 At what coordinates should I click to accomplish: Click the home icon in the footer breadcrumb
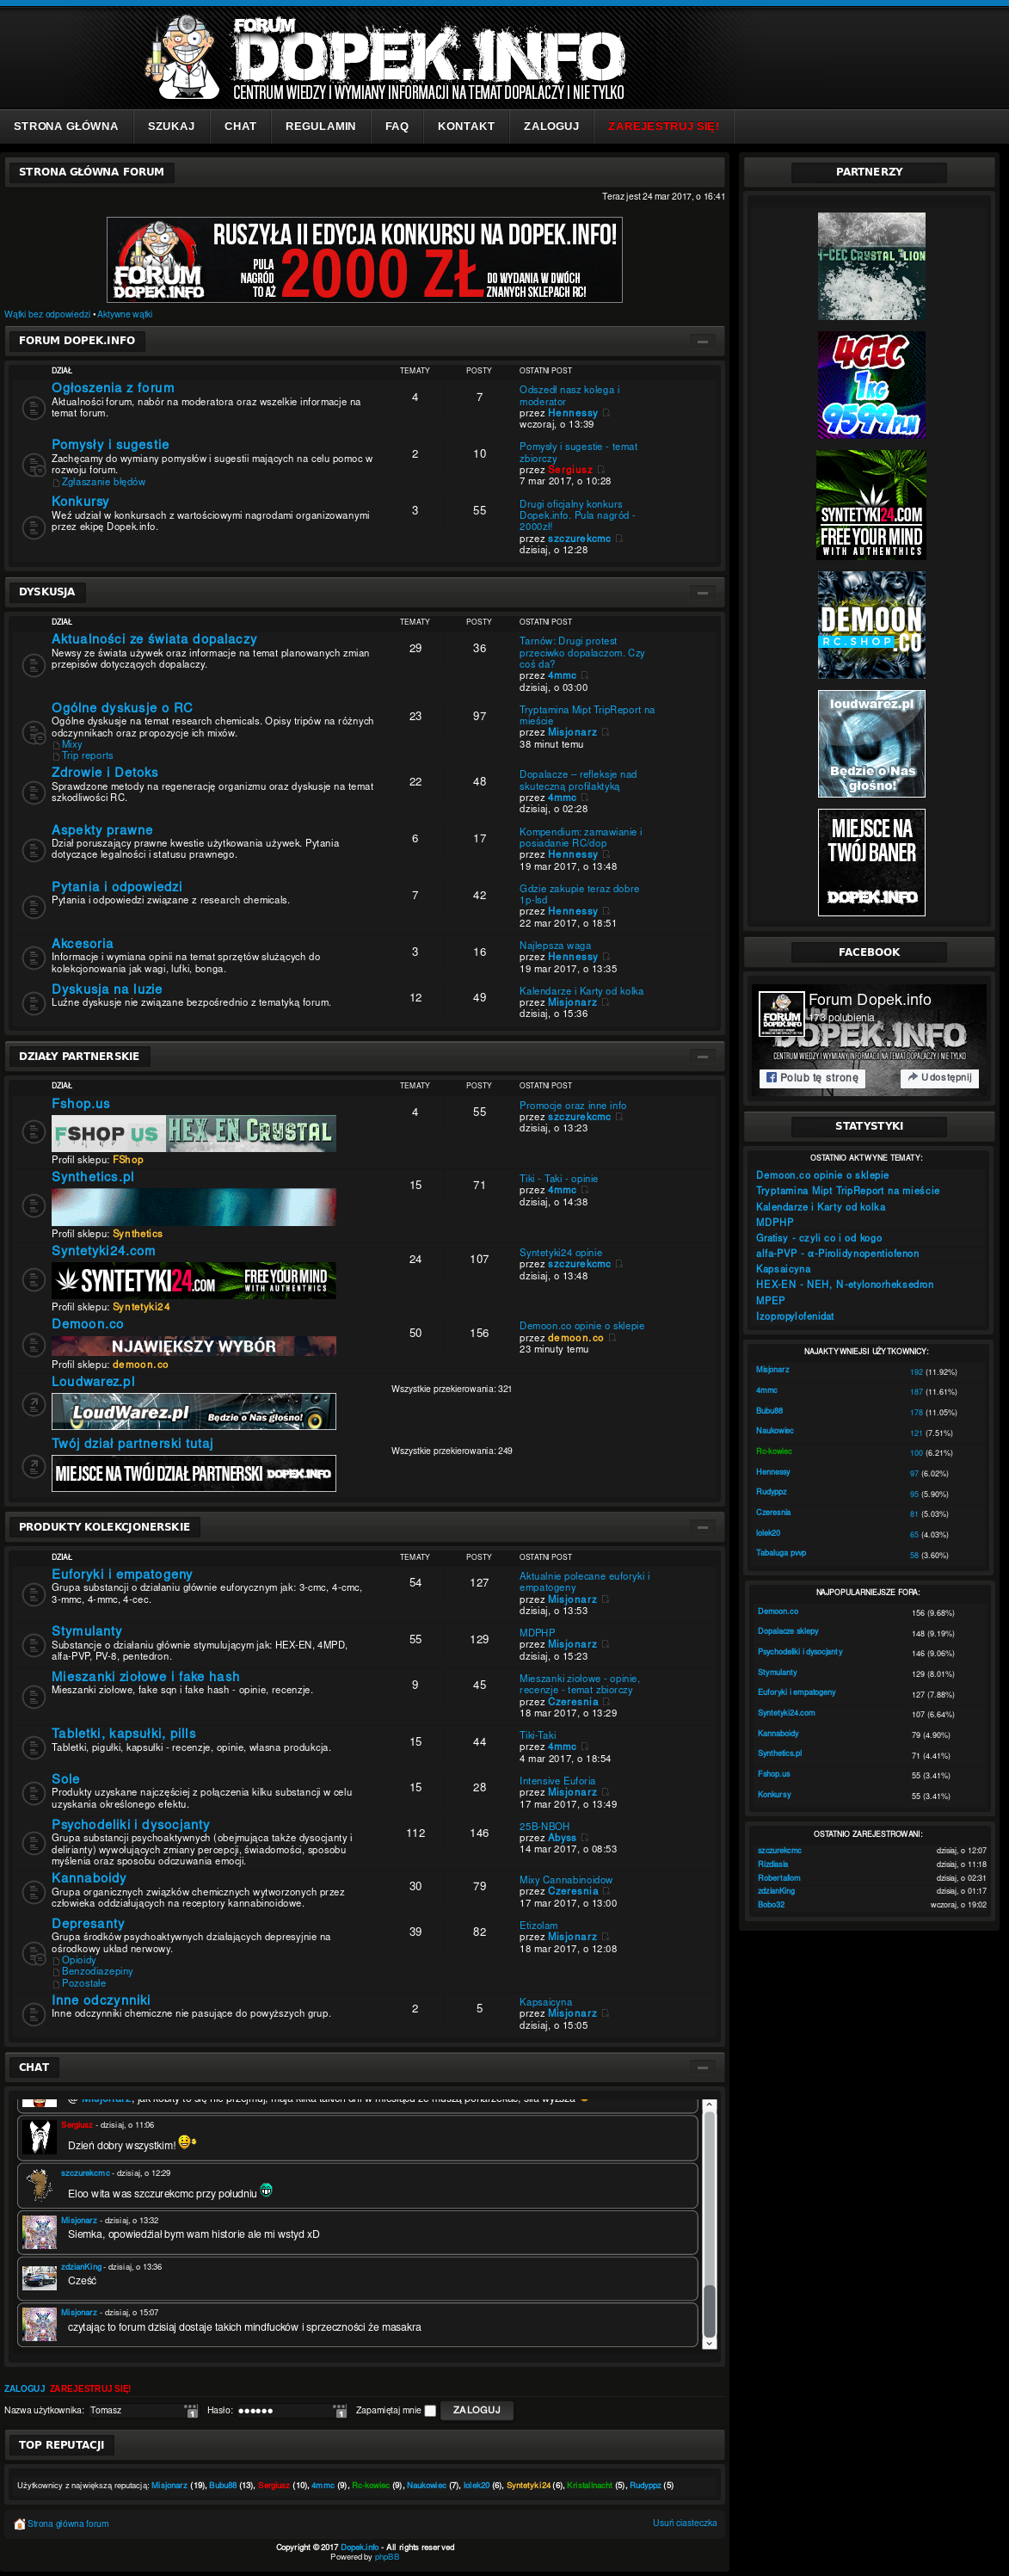point(19,2523)
